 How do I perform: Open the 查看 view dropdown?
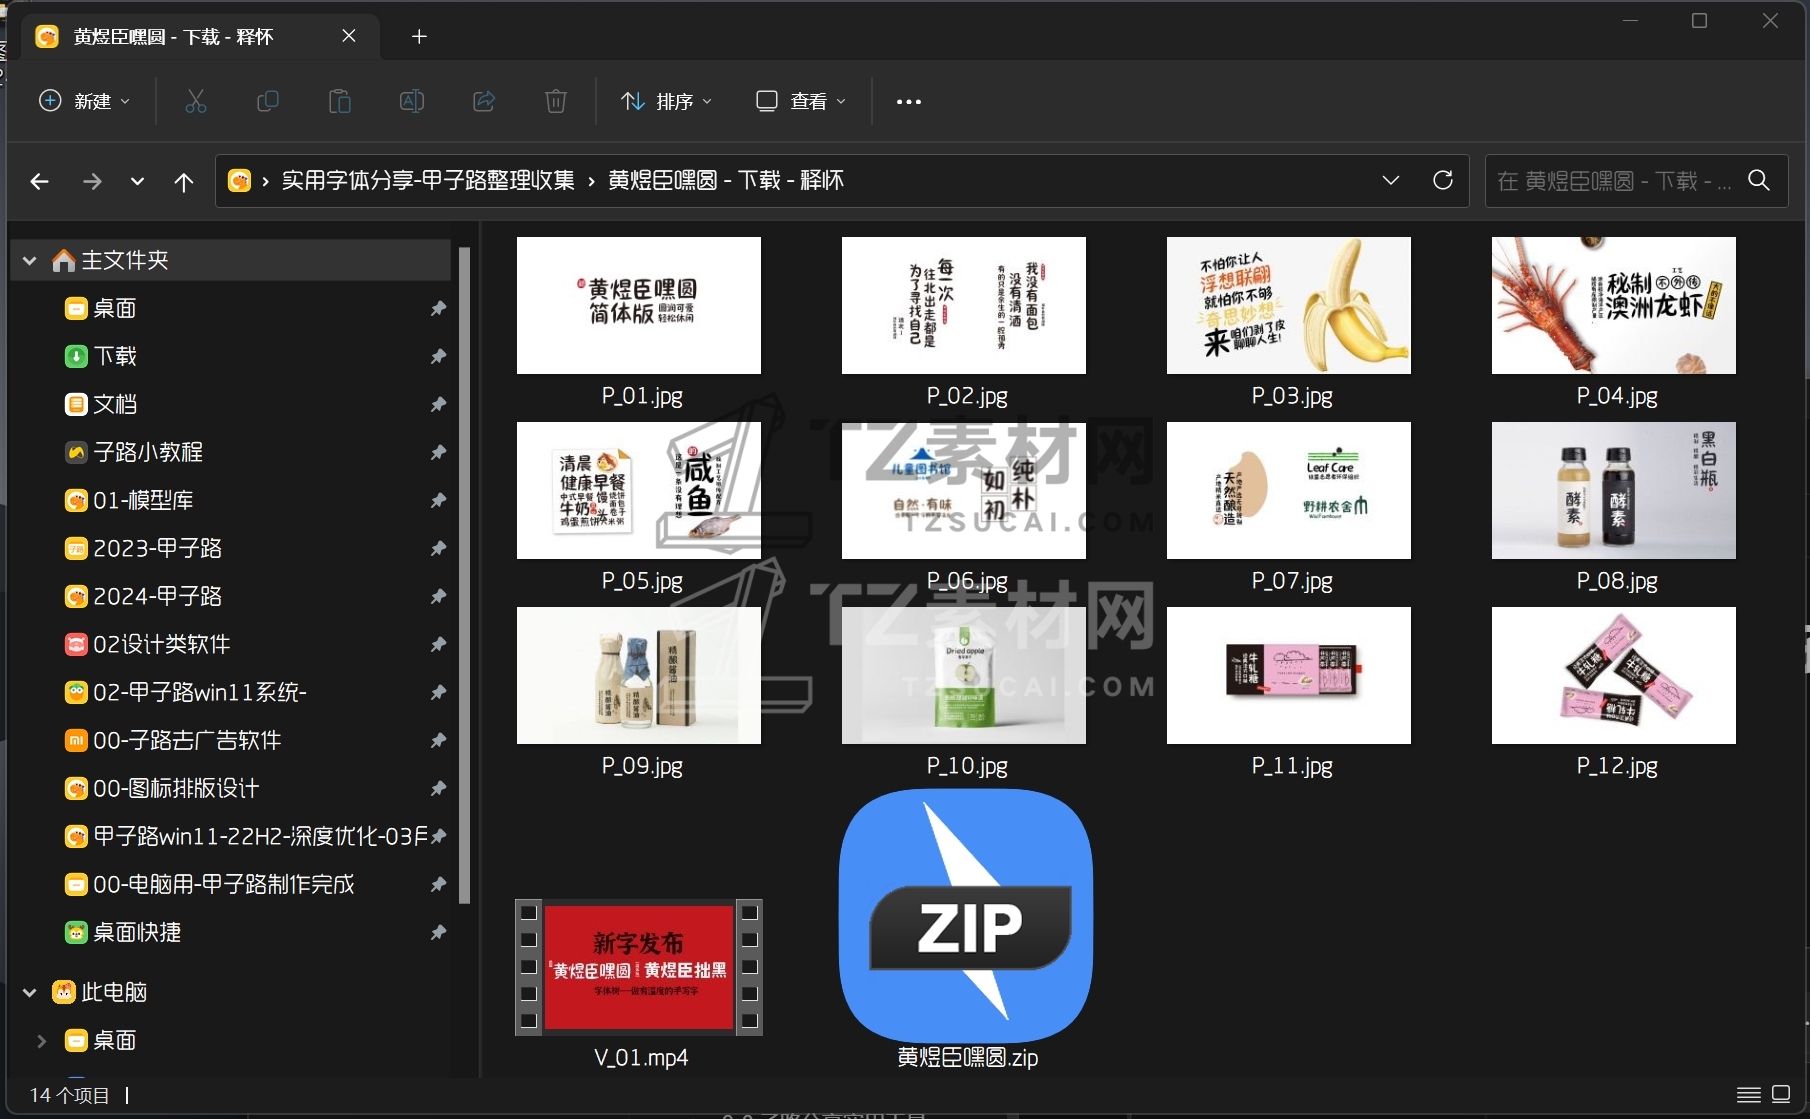pos(801,101)
